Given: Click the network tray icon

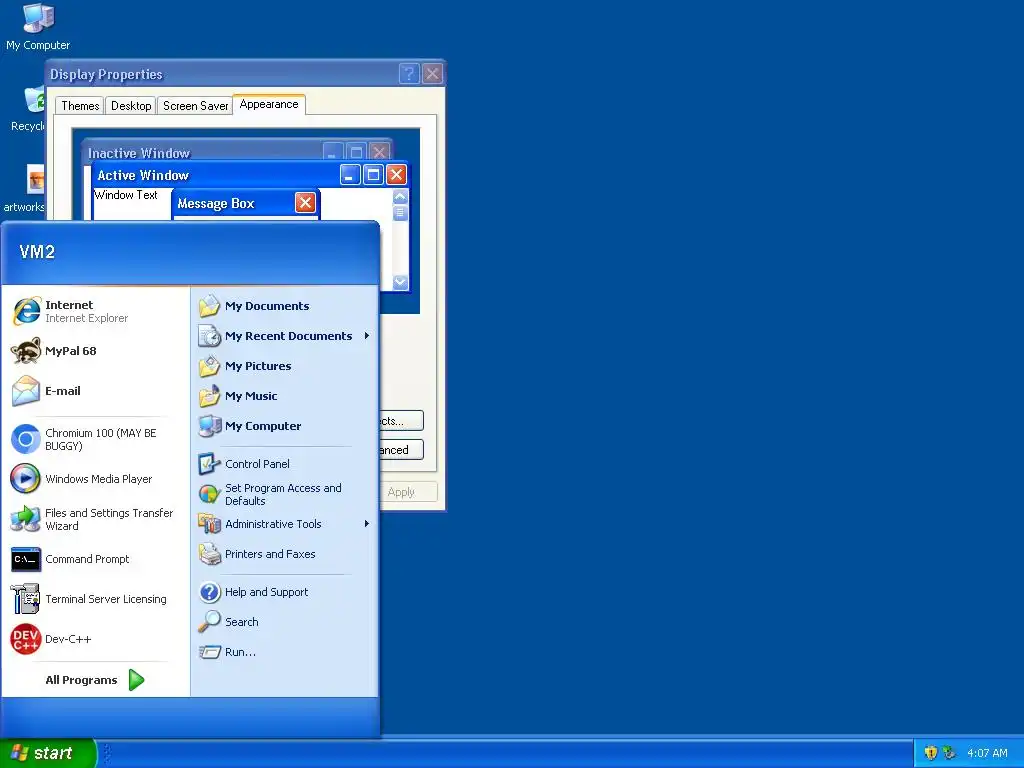Looking at the screenshot, I should 949,753.
